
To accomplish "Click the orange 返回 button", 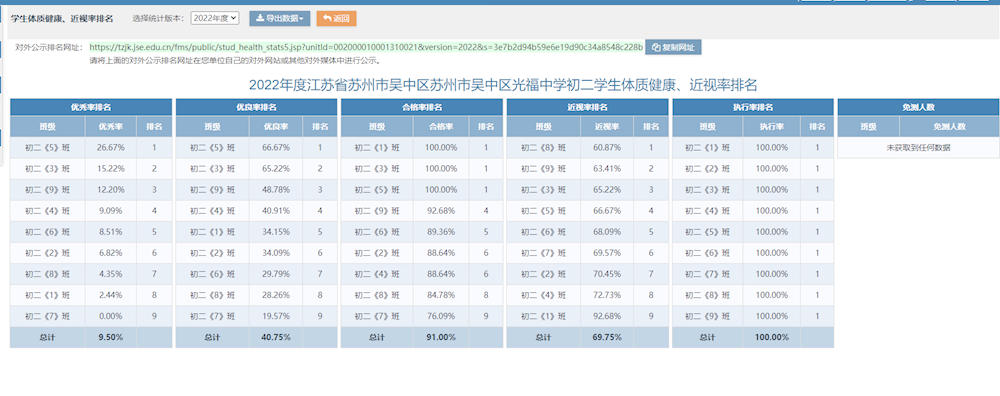I will 336,18.
